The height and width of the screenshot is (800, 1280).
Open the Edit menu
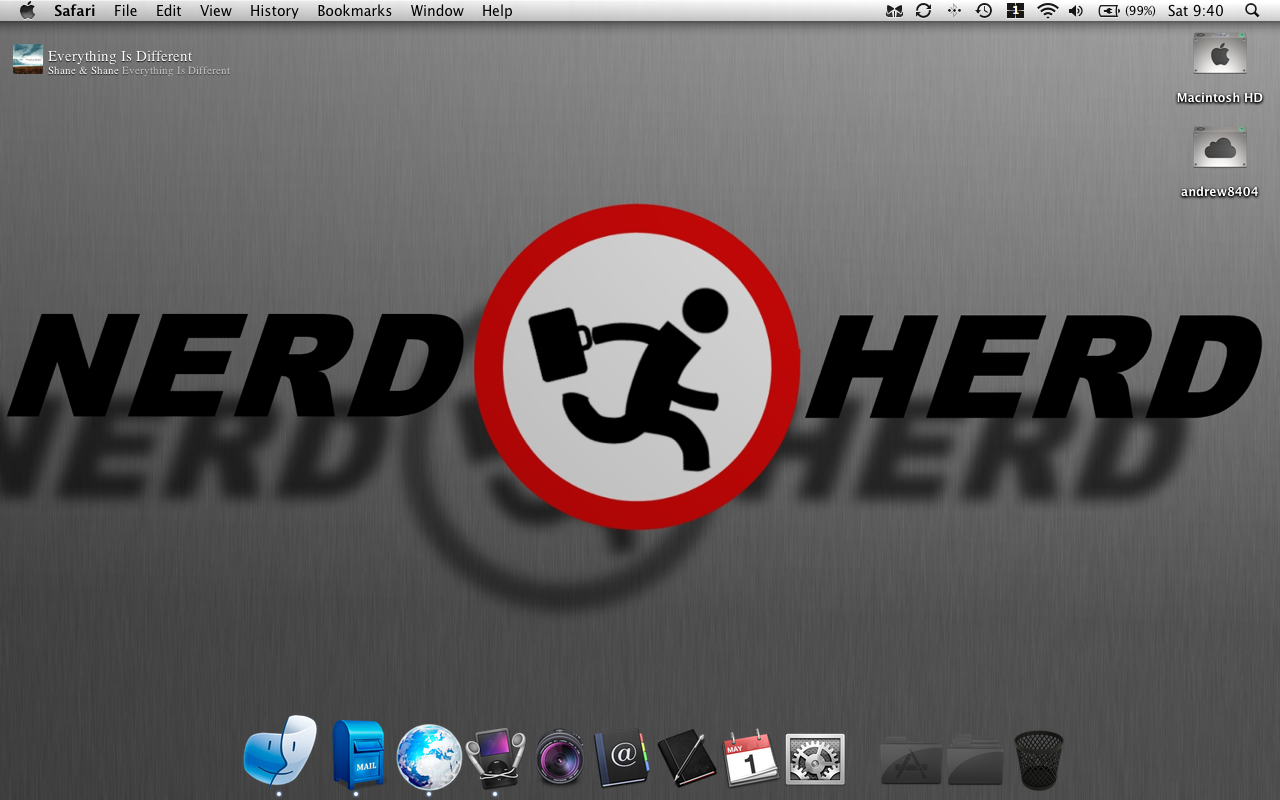pyautogui.click(x=169, y=11)
